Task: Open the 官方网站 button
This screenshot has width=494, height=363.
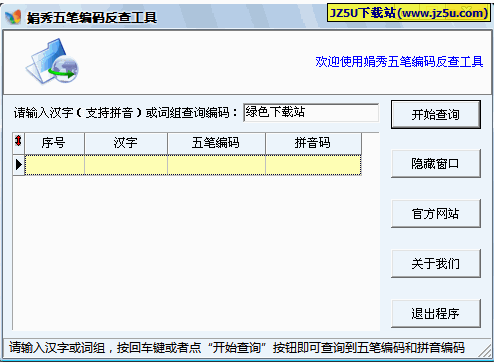Action: pyautogui.click(x=436, y=213)
